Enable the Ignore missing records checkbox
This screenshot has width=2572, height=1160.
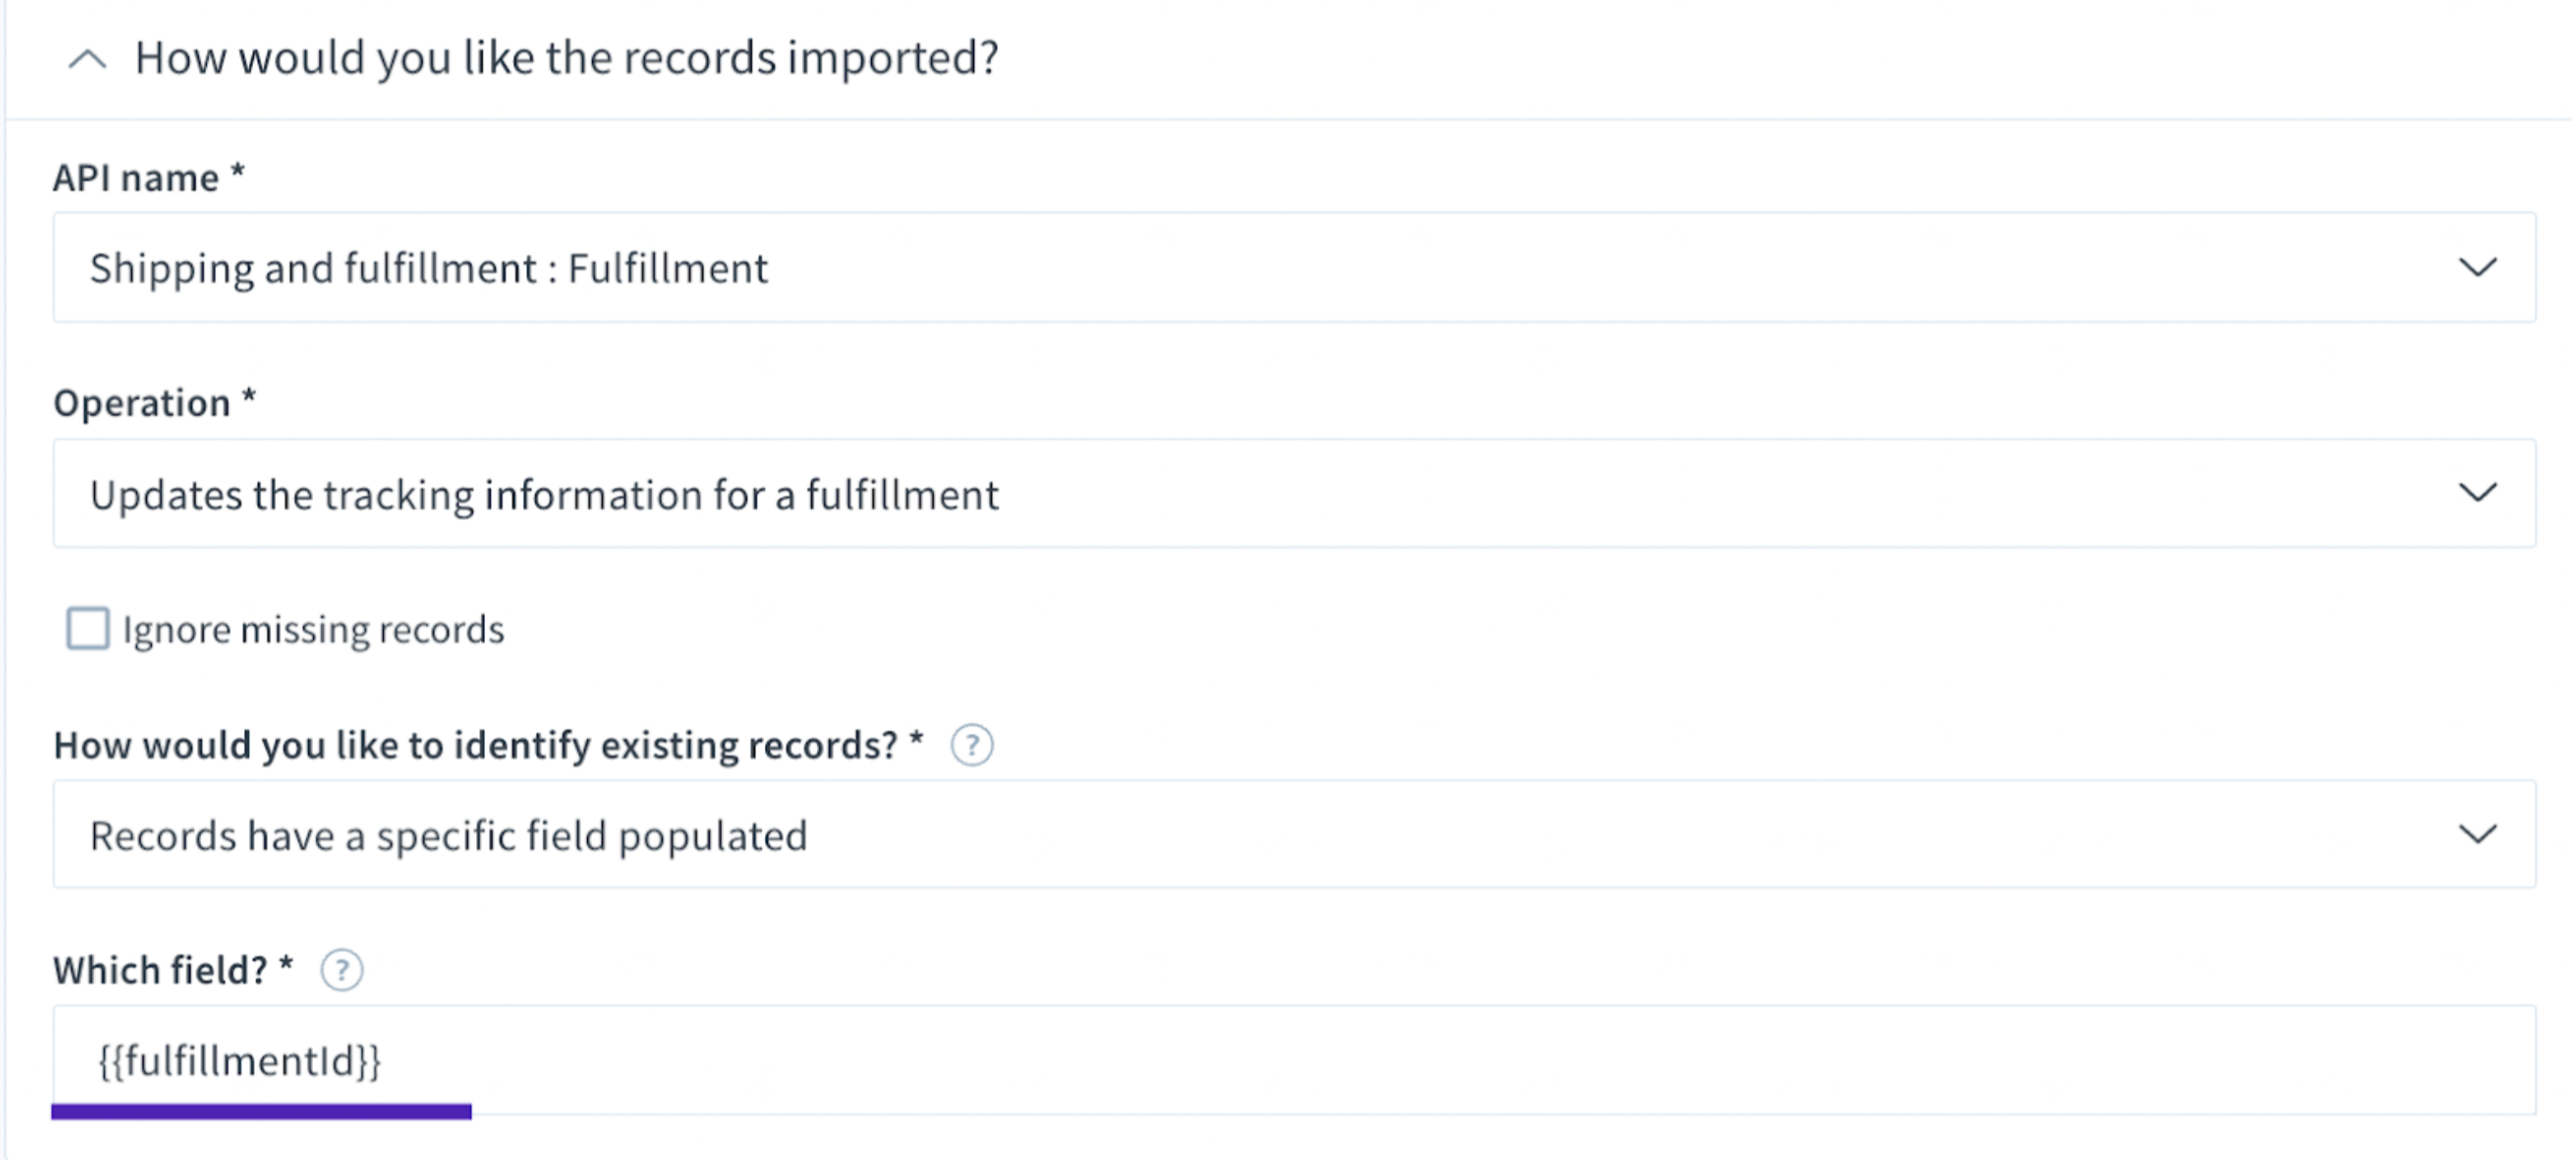88,629
